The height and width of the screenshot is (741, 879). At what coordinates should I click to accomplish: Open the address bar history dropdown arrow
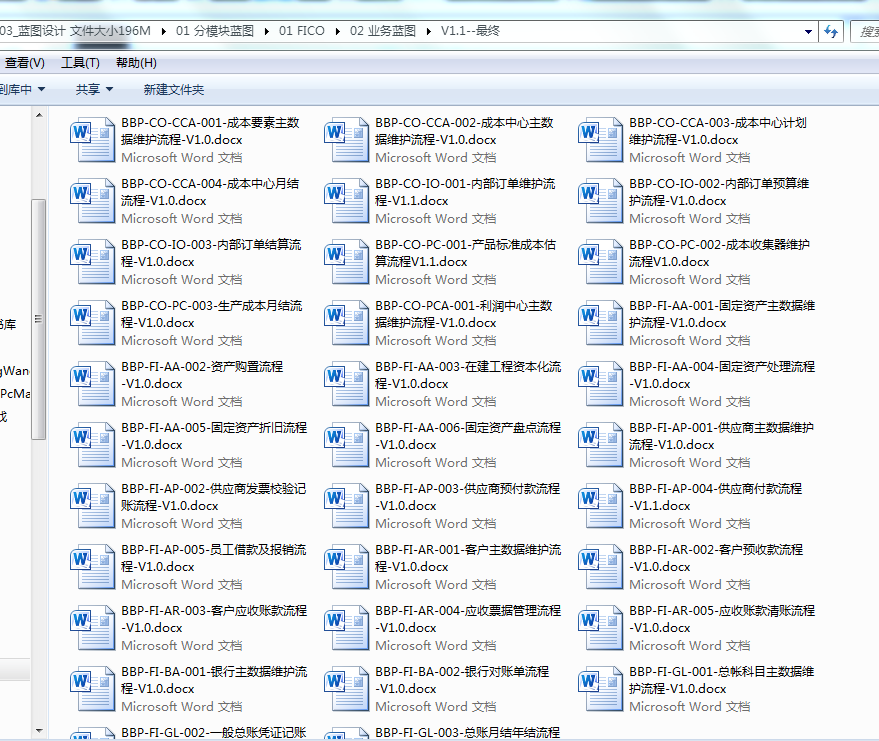tap(808, 32)
